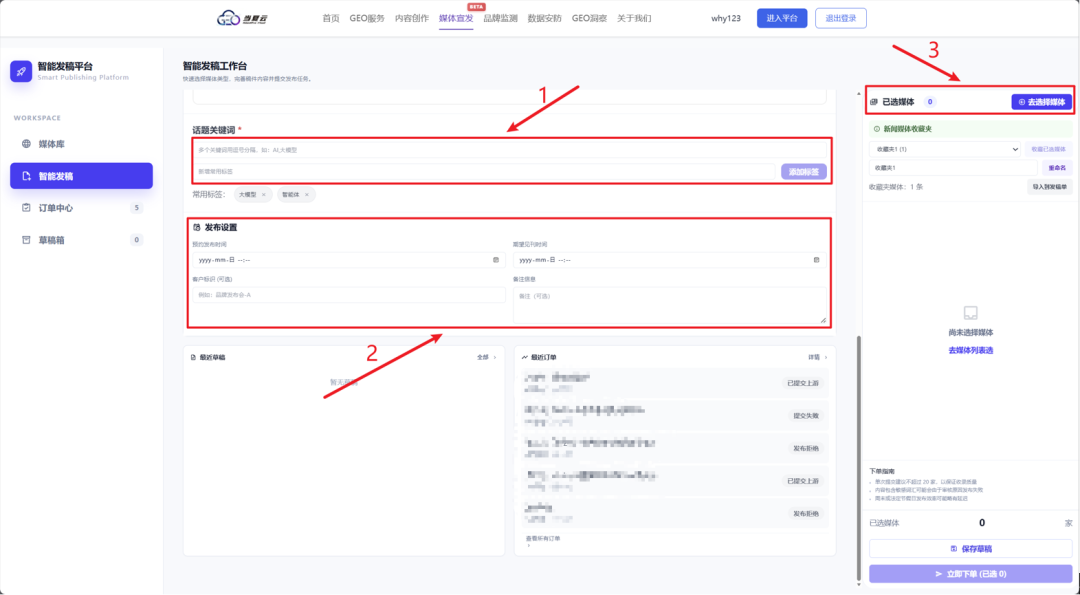Click the main content vertical scrollbar
1080x595 pixels.
tap(858, 459)
